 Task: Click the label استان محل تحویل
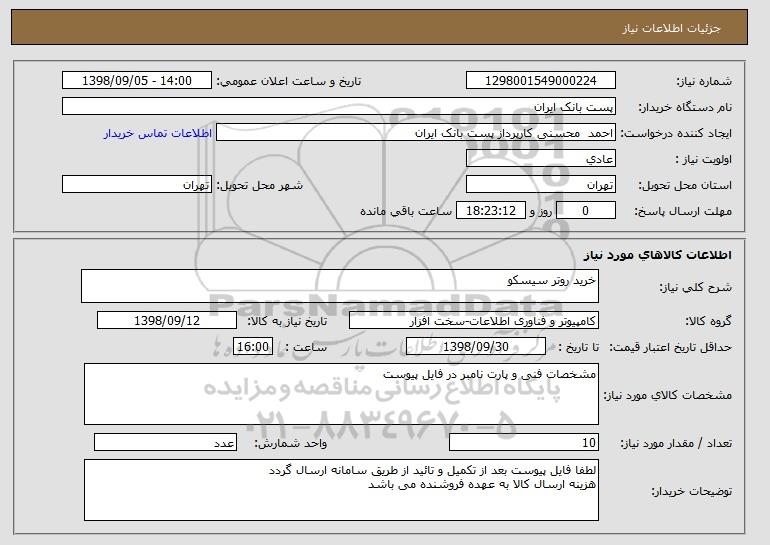pyautogui.click(x=685, y=186)
